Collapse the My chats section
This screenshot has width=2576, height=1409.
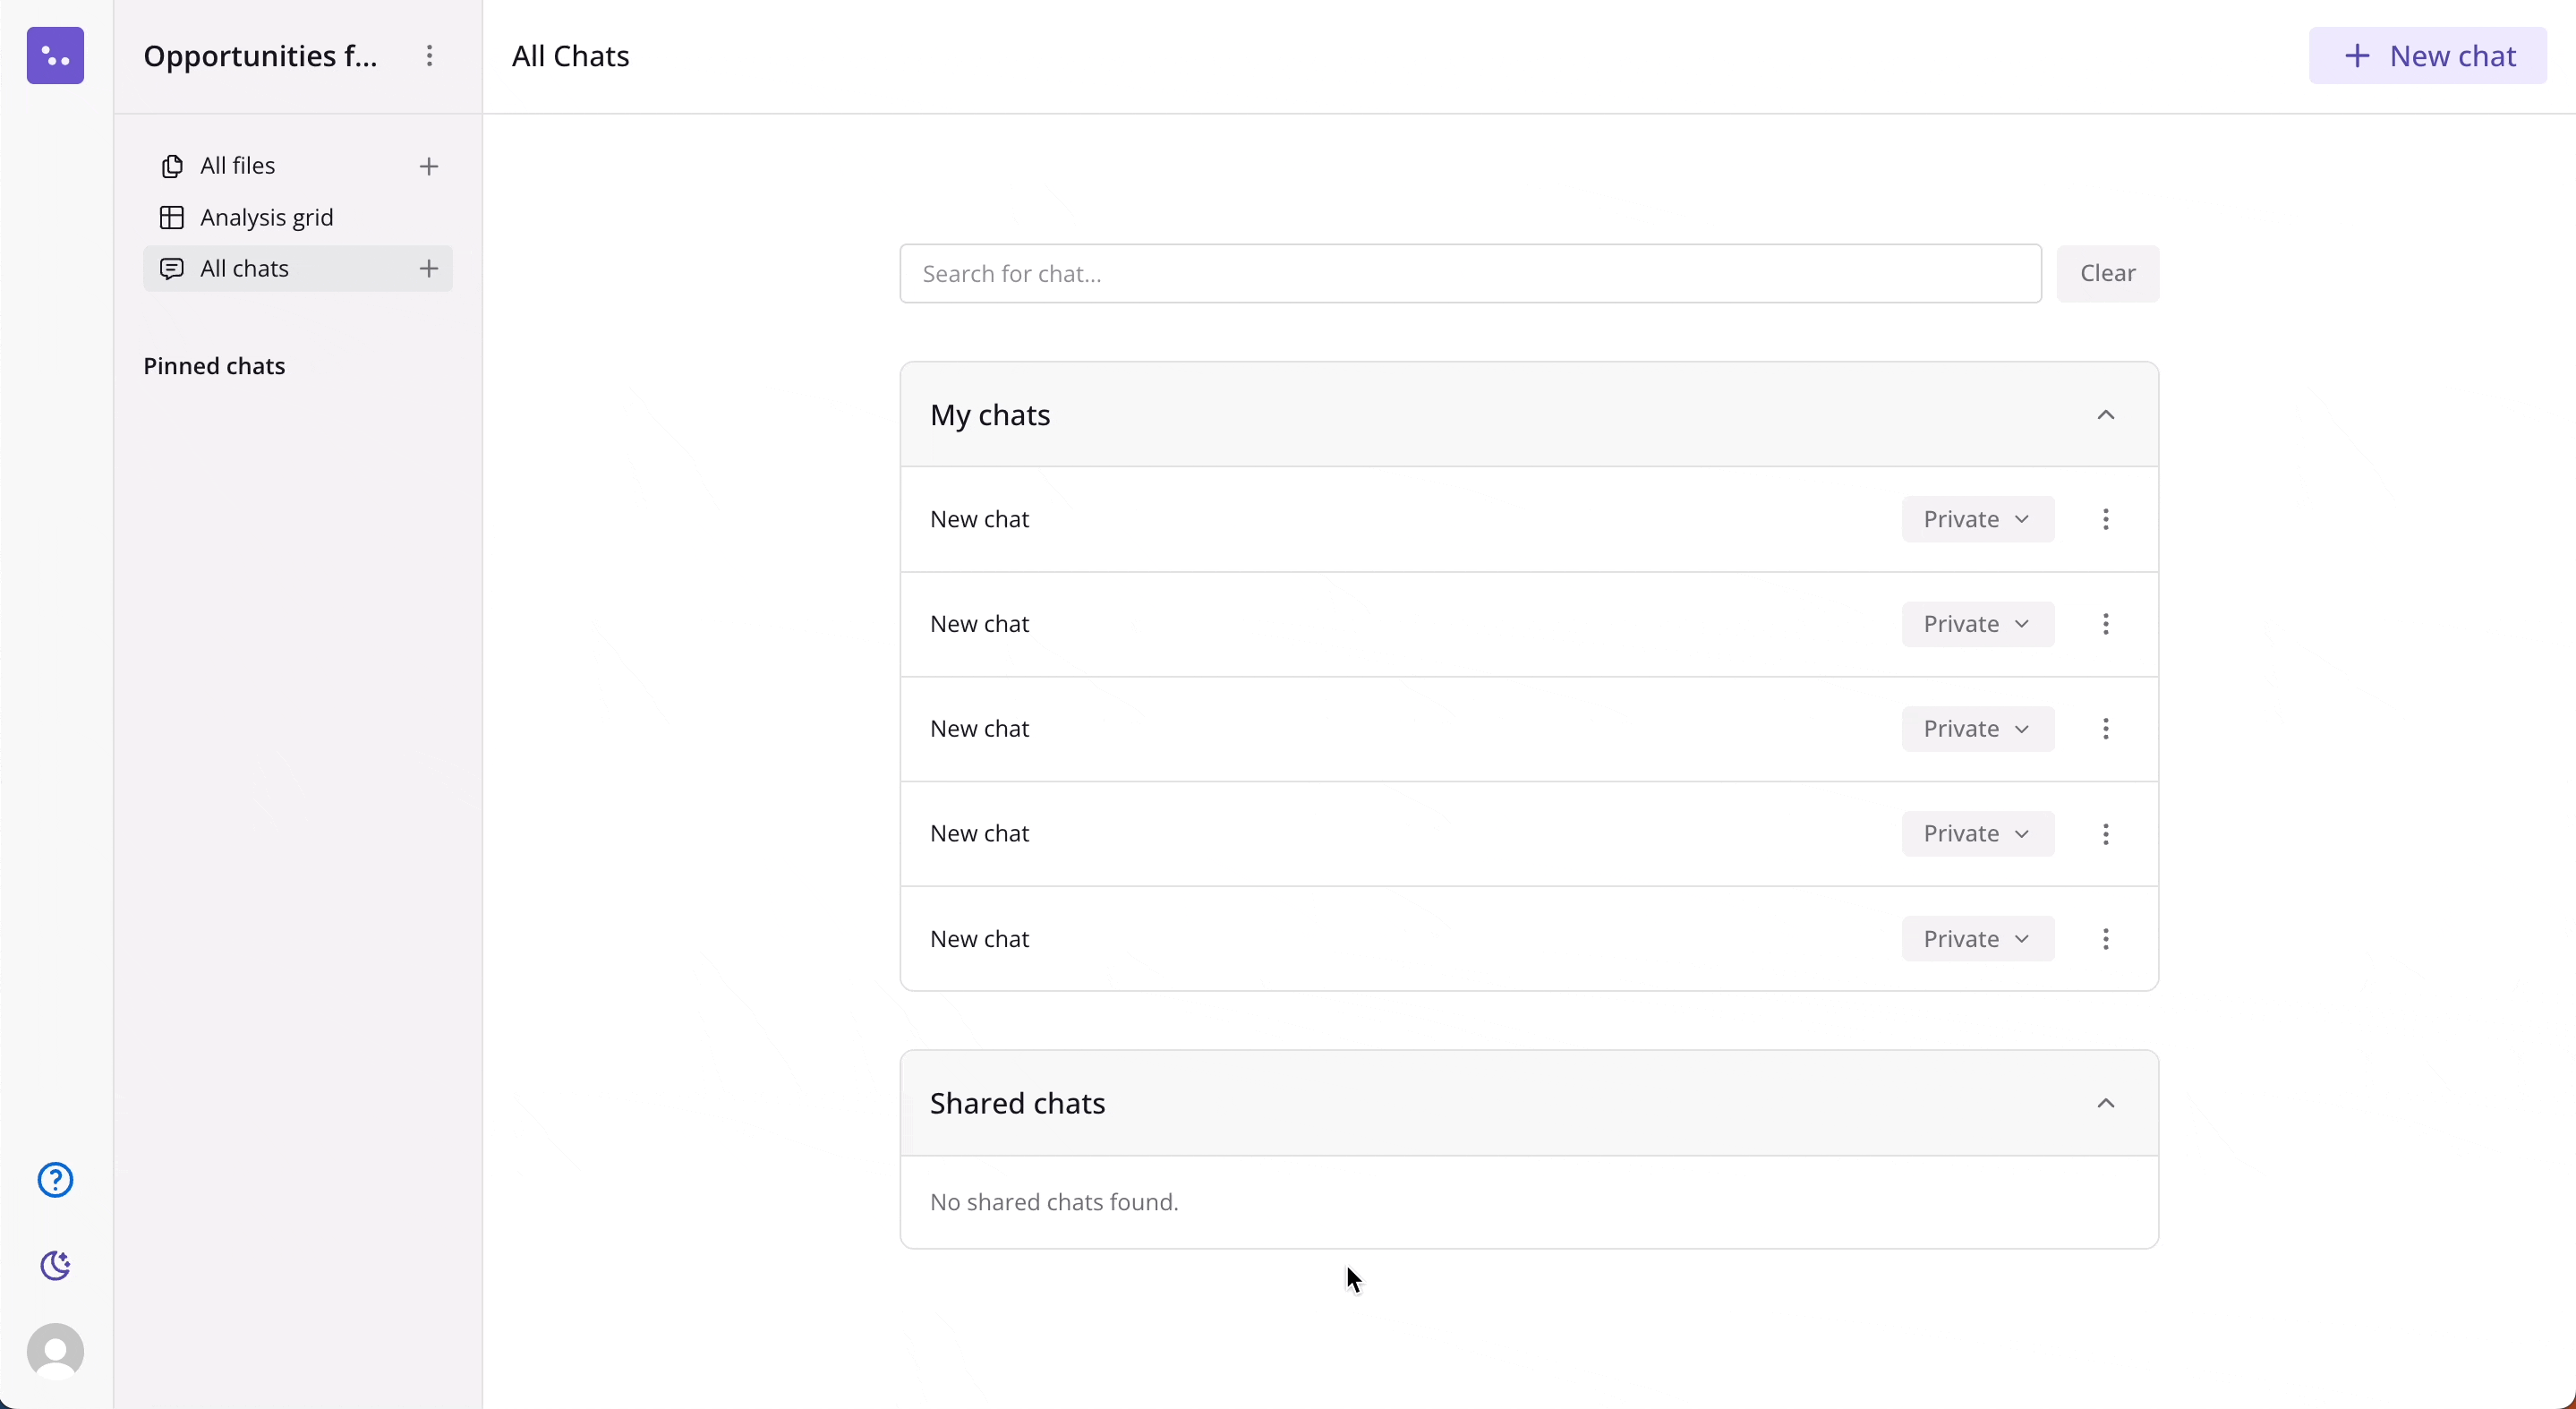click(2105, 415)
